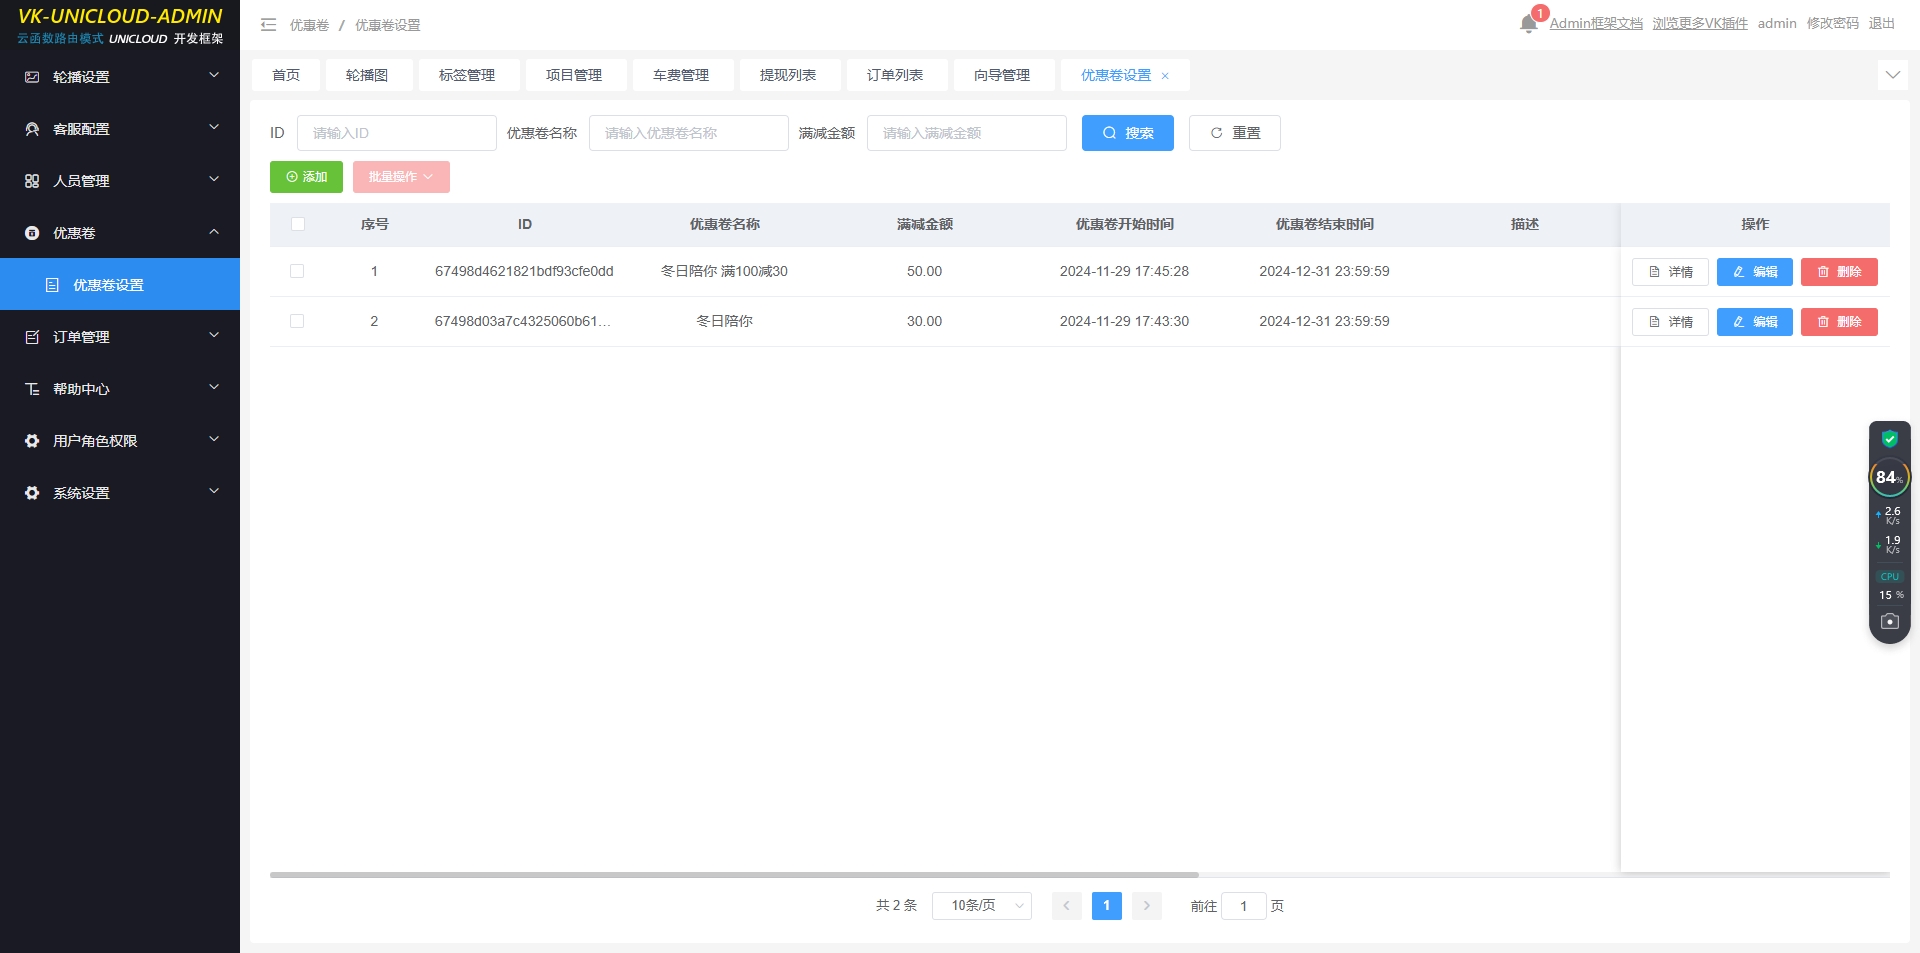Viewport: 1920px width, 953px height.
Task: Click the 系统设置 gear icon
Action: pyautogui.click(x=32, y=493)
